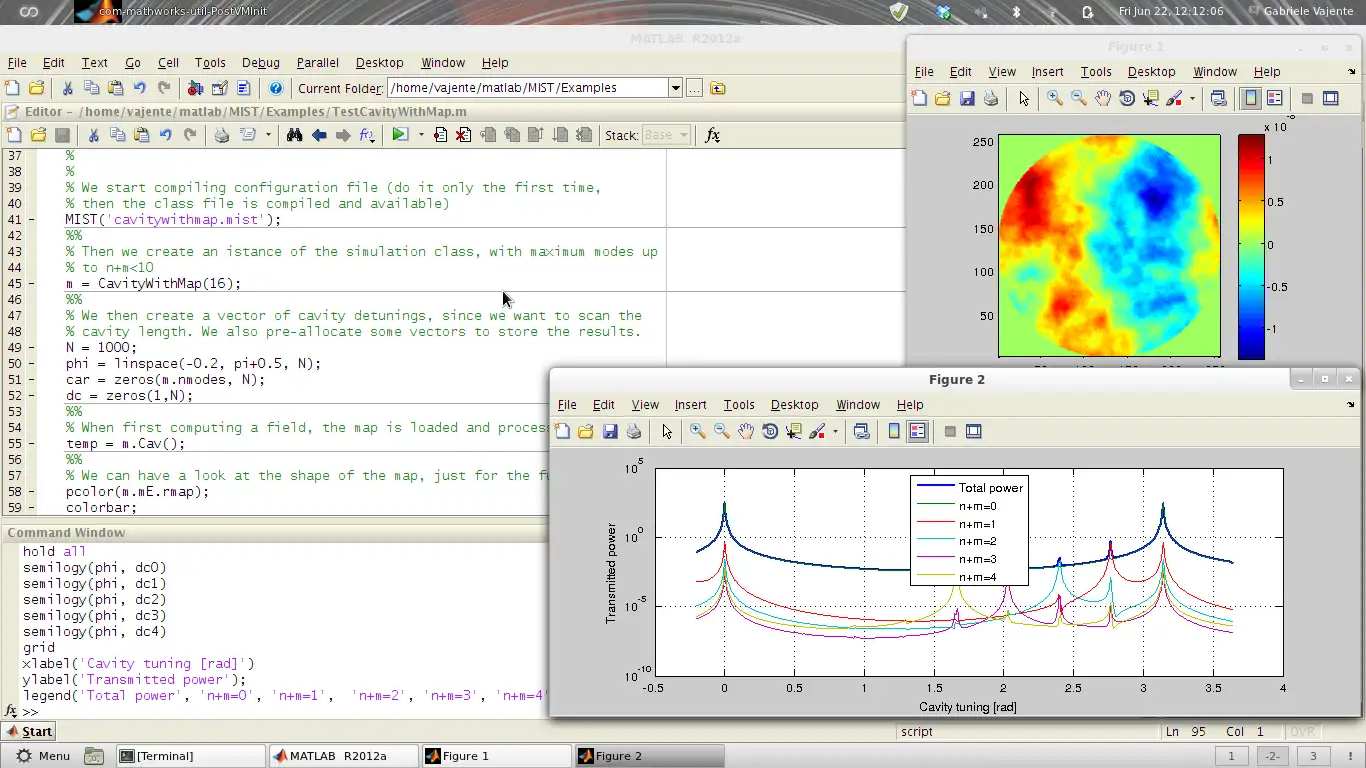Click the browse for folder '...' button
This screenshot has height=768, width=1366.
pyautogui.click(x=695, y=88)
